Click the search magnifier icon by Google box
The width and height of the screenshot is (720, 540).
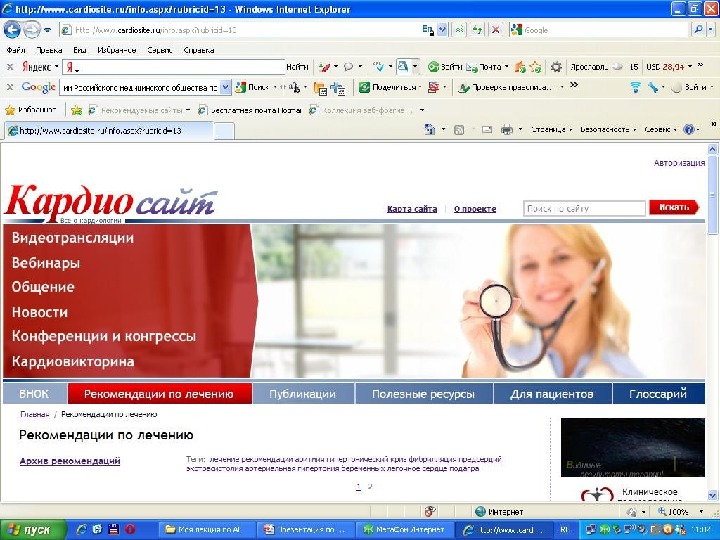[x=698, y=30]
